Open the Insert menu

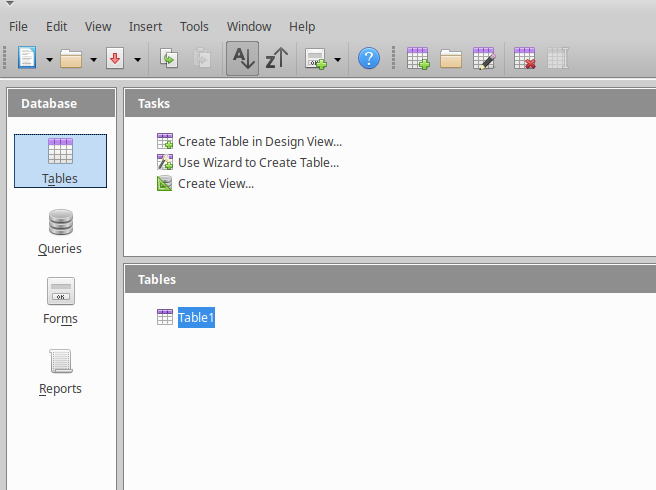pos(145,26)
